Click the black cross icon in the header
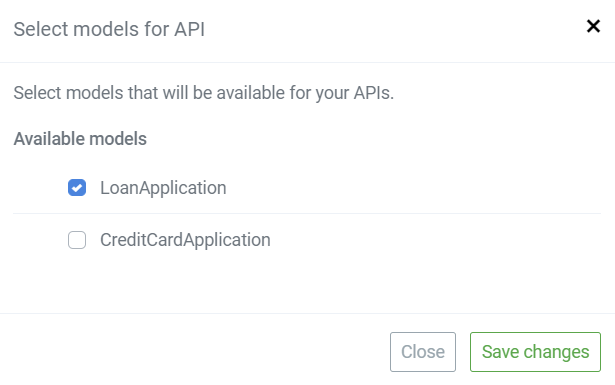Viewport: 615px width, 385px height. click(x=593, y=27)
